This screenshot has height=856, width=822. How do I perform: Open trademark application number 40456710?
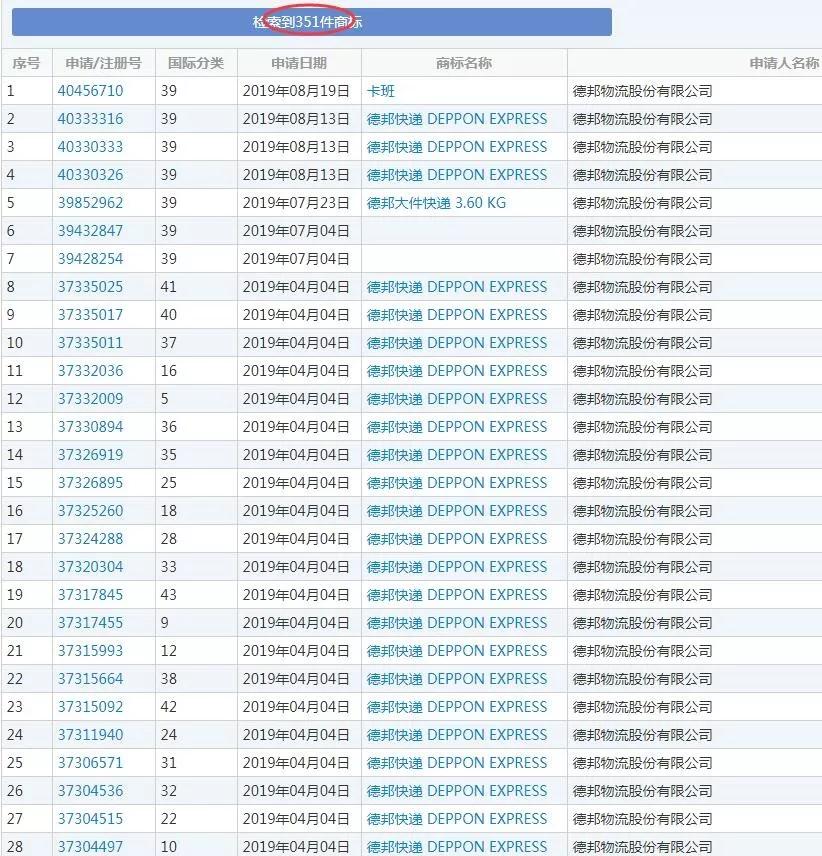88,90
